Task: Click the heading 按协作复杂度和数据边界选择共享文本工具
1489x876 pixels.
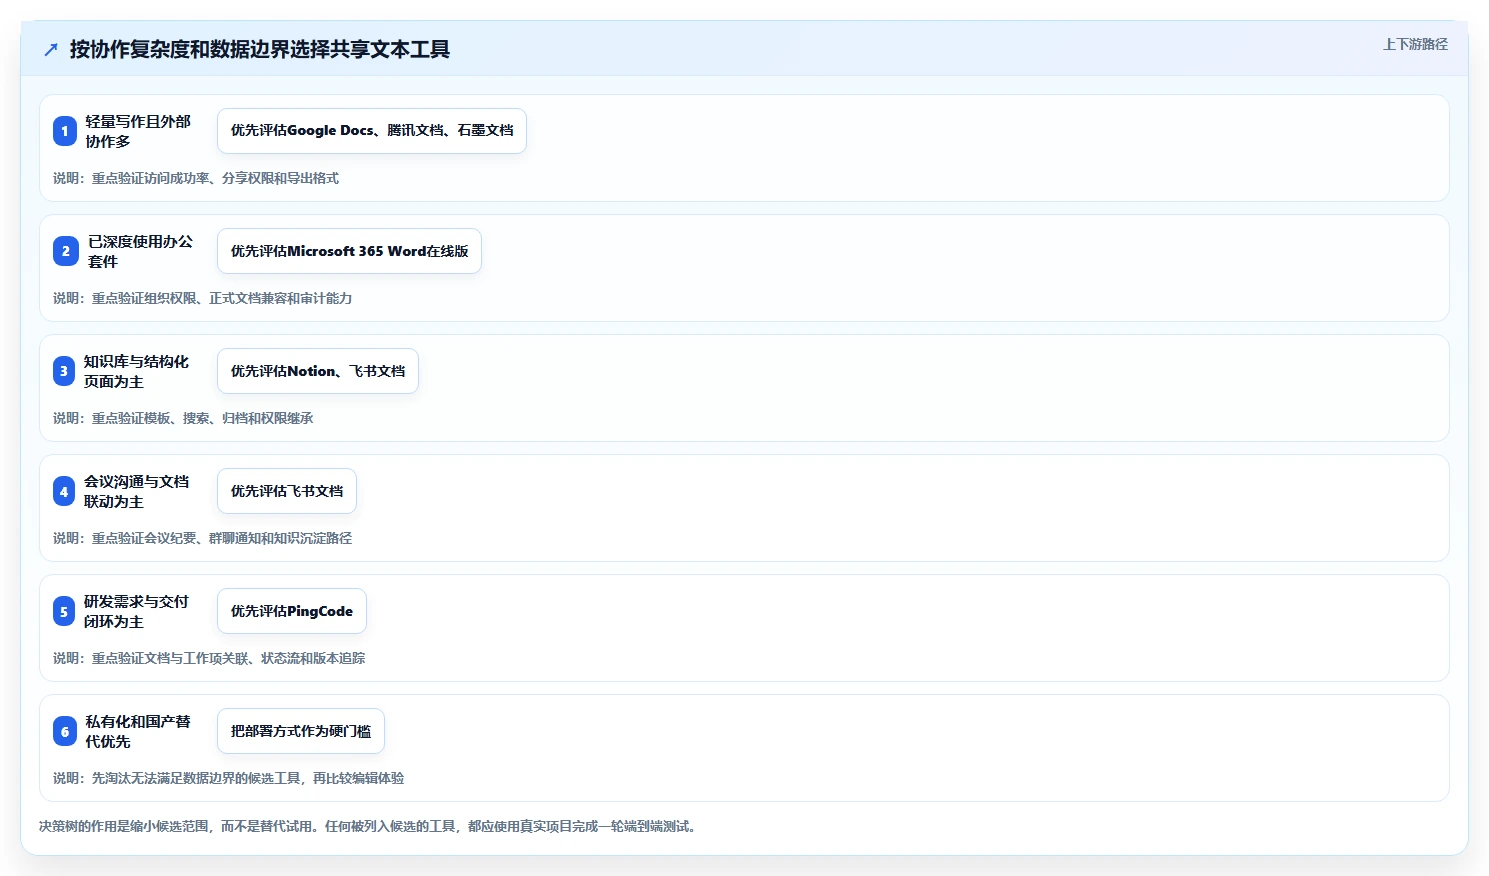Action: click(x=260, y=49)
